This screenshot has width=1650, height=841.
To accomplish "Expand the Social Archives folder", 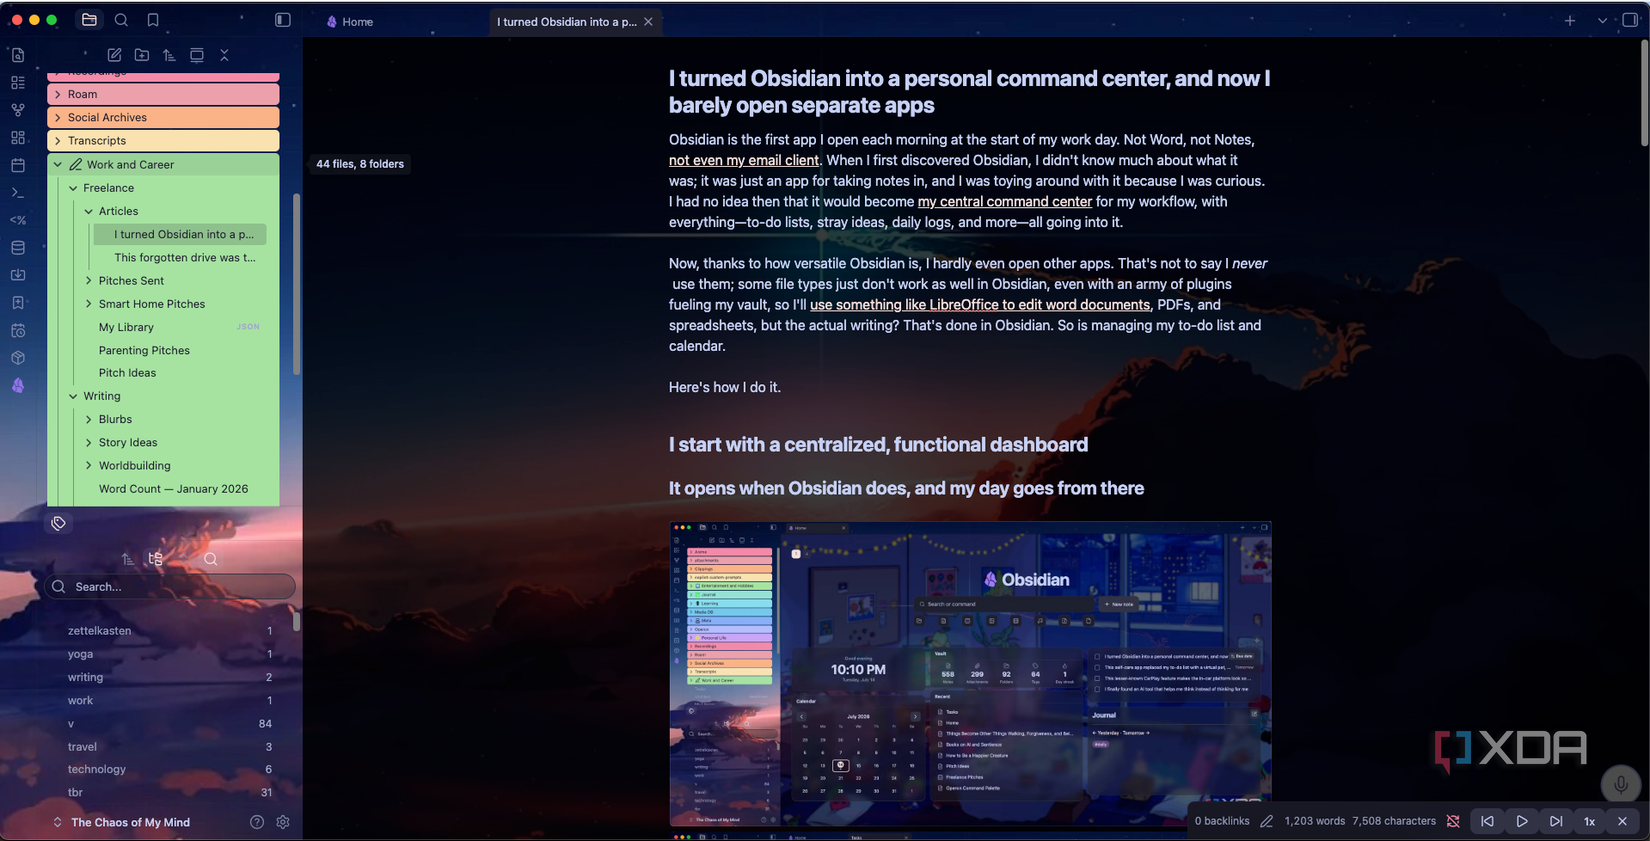I will pos(163,117).
